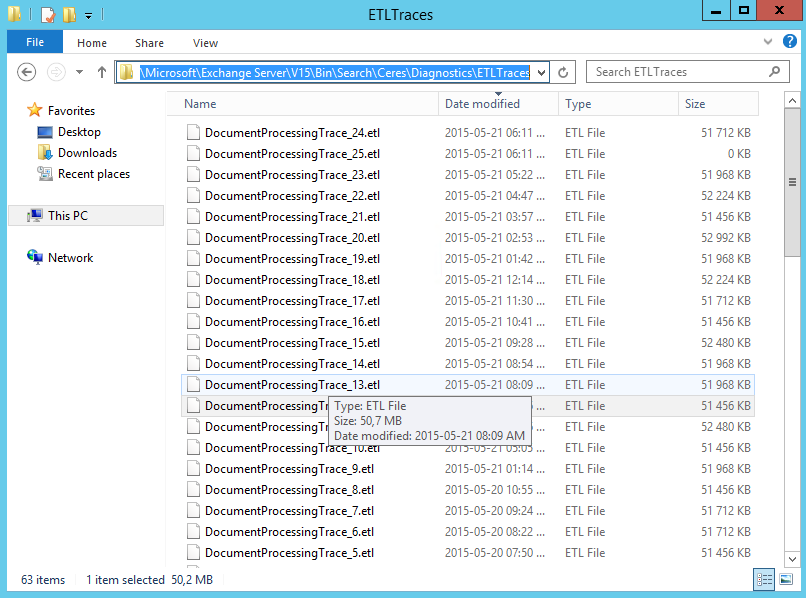Screen dimensions: 806x598
Task: Click the 52 992 KB size cell
Action: (x=726, y=238)
